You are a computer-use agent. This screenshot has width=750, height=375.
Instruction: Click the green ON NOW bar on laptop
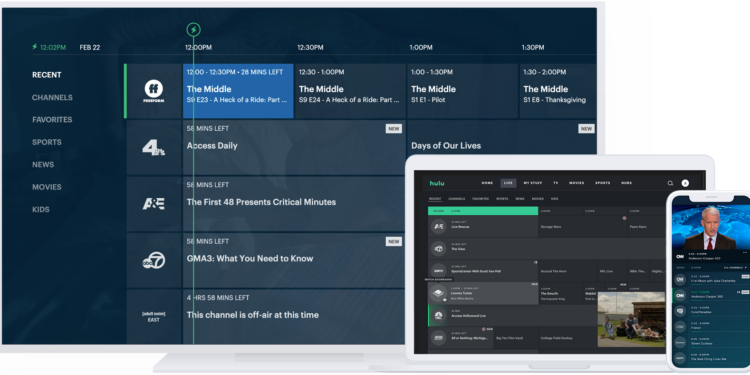pos(483,211)
